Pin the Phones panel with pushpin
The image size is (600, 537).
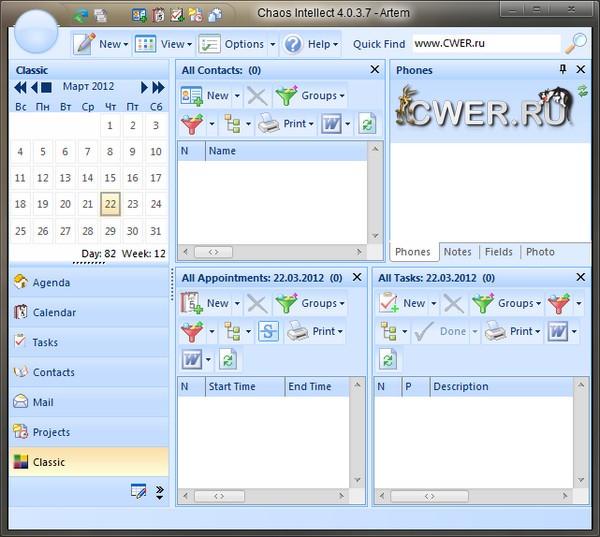tap(562, 69)
